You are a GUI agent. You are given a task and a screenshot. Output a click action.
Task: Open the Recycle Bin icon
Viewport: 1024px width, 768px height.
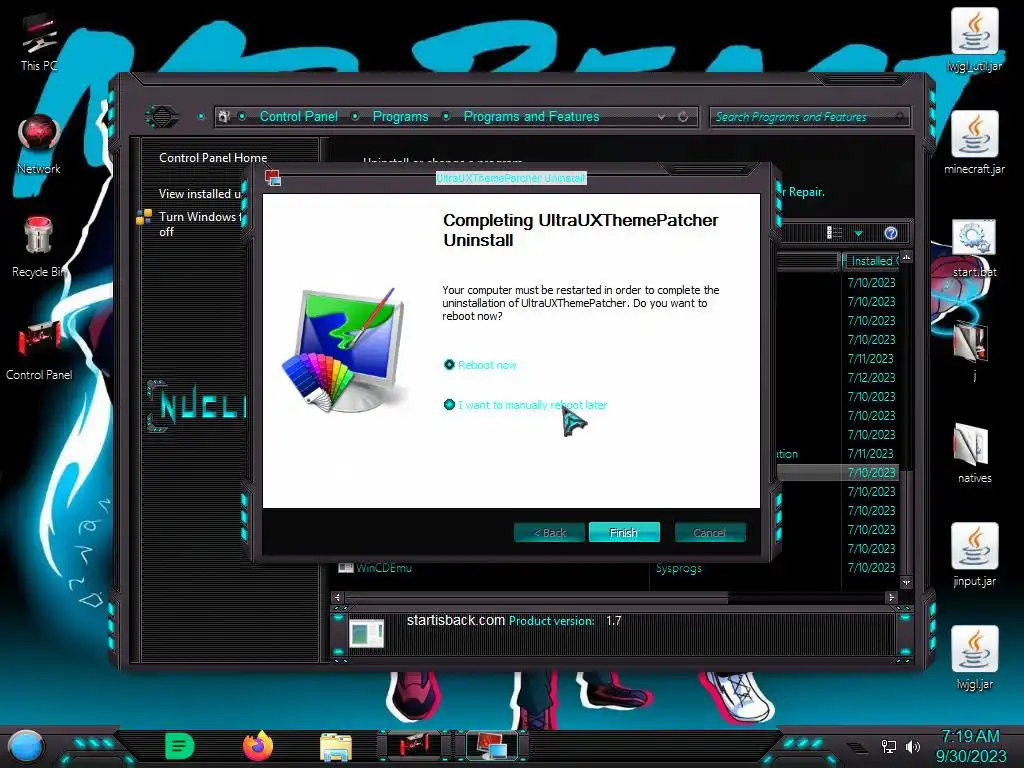(x=39, y=248)
